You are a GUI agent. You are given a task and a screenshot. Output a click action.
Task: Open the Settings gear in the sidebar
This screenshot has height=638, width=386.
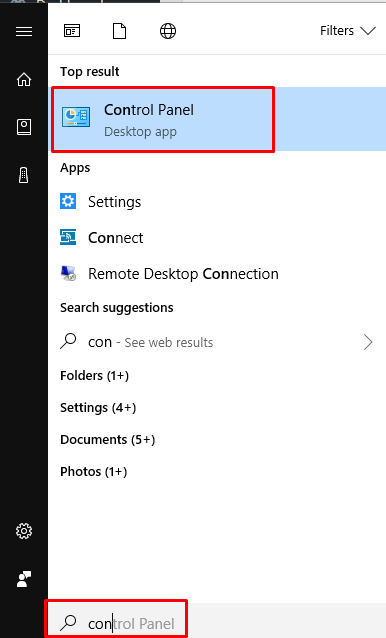pos(24,531)
